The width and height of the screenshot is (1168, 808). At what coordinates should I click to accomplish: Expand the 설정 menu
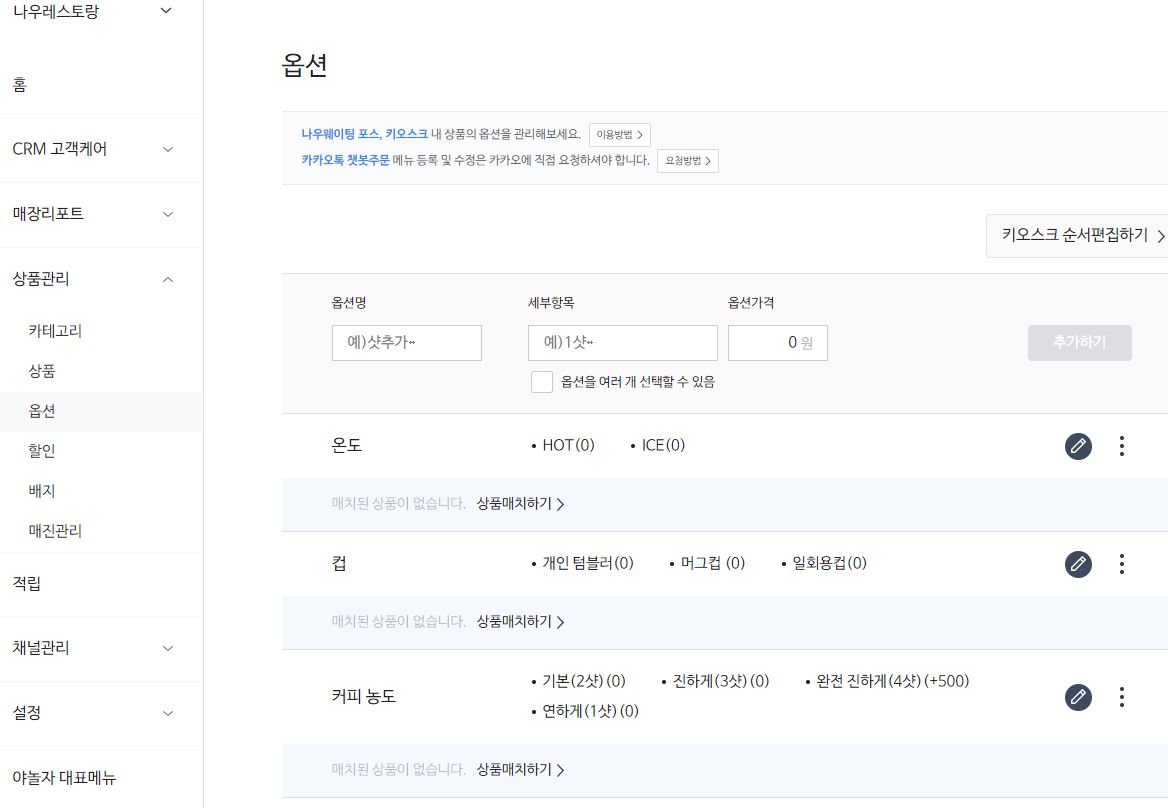[168, 713]
